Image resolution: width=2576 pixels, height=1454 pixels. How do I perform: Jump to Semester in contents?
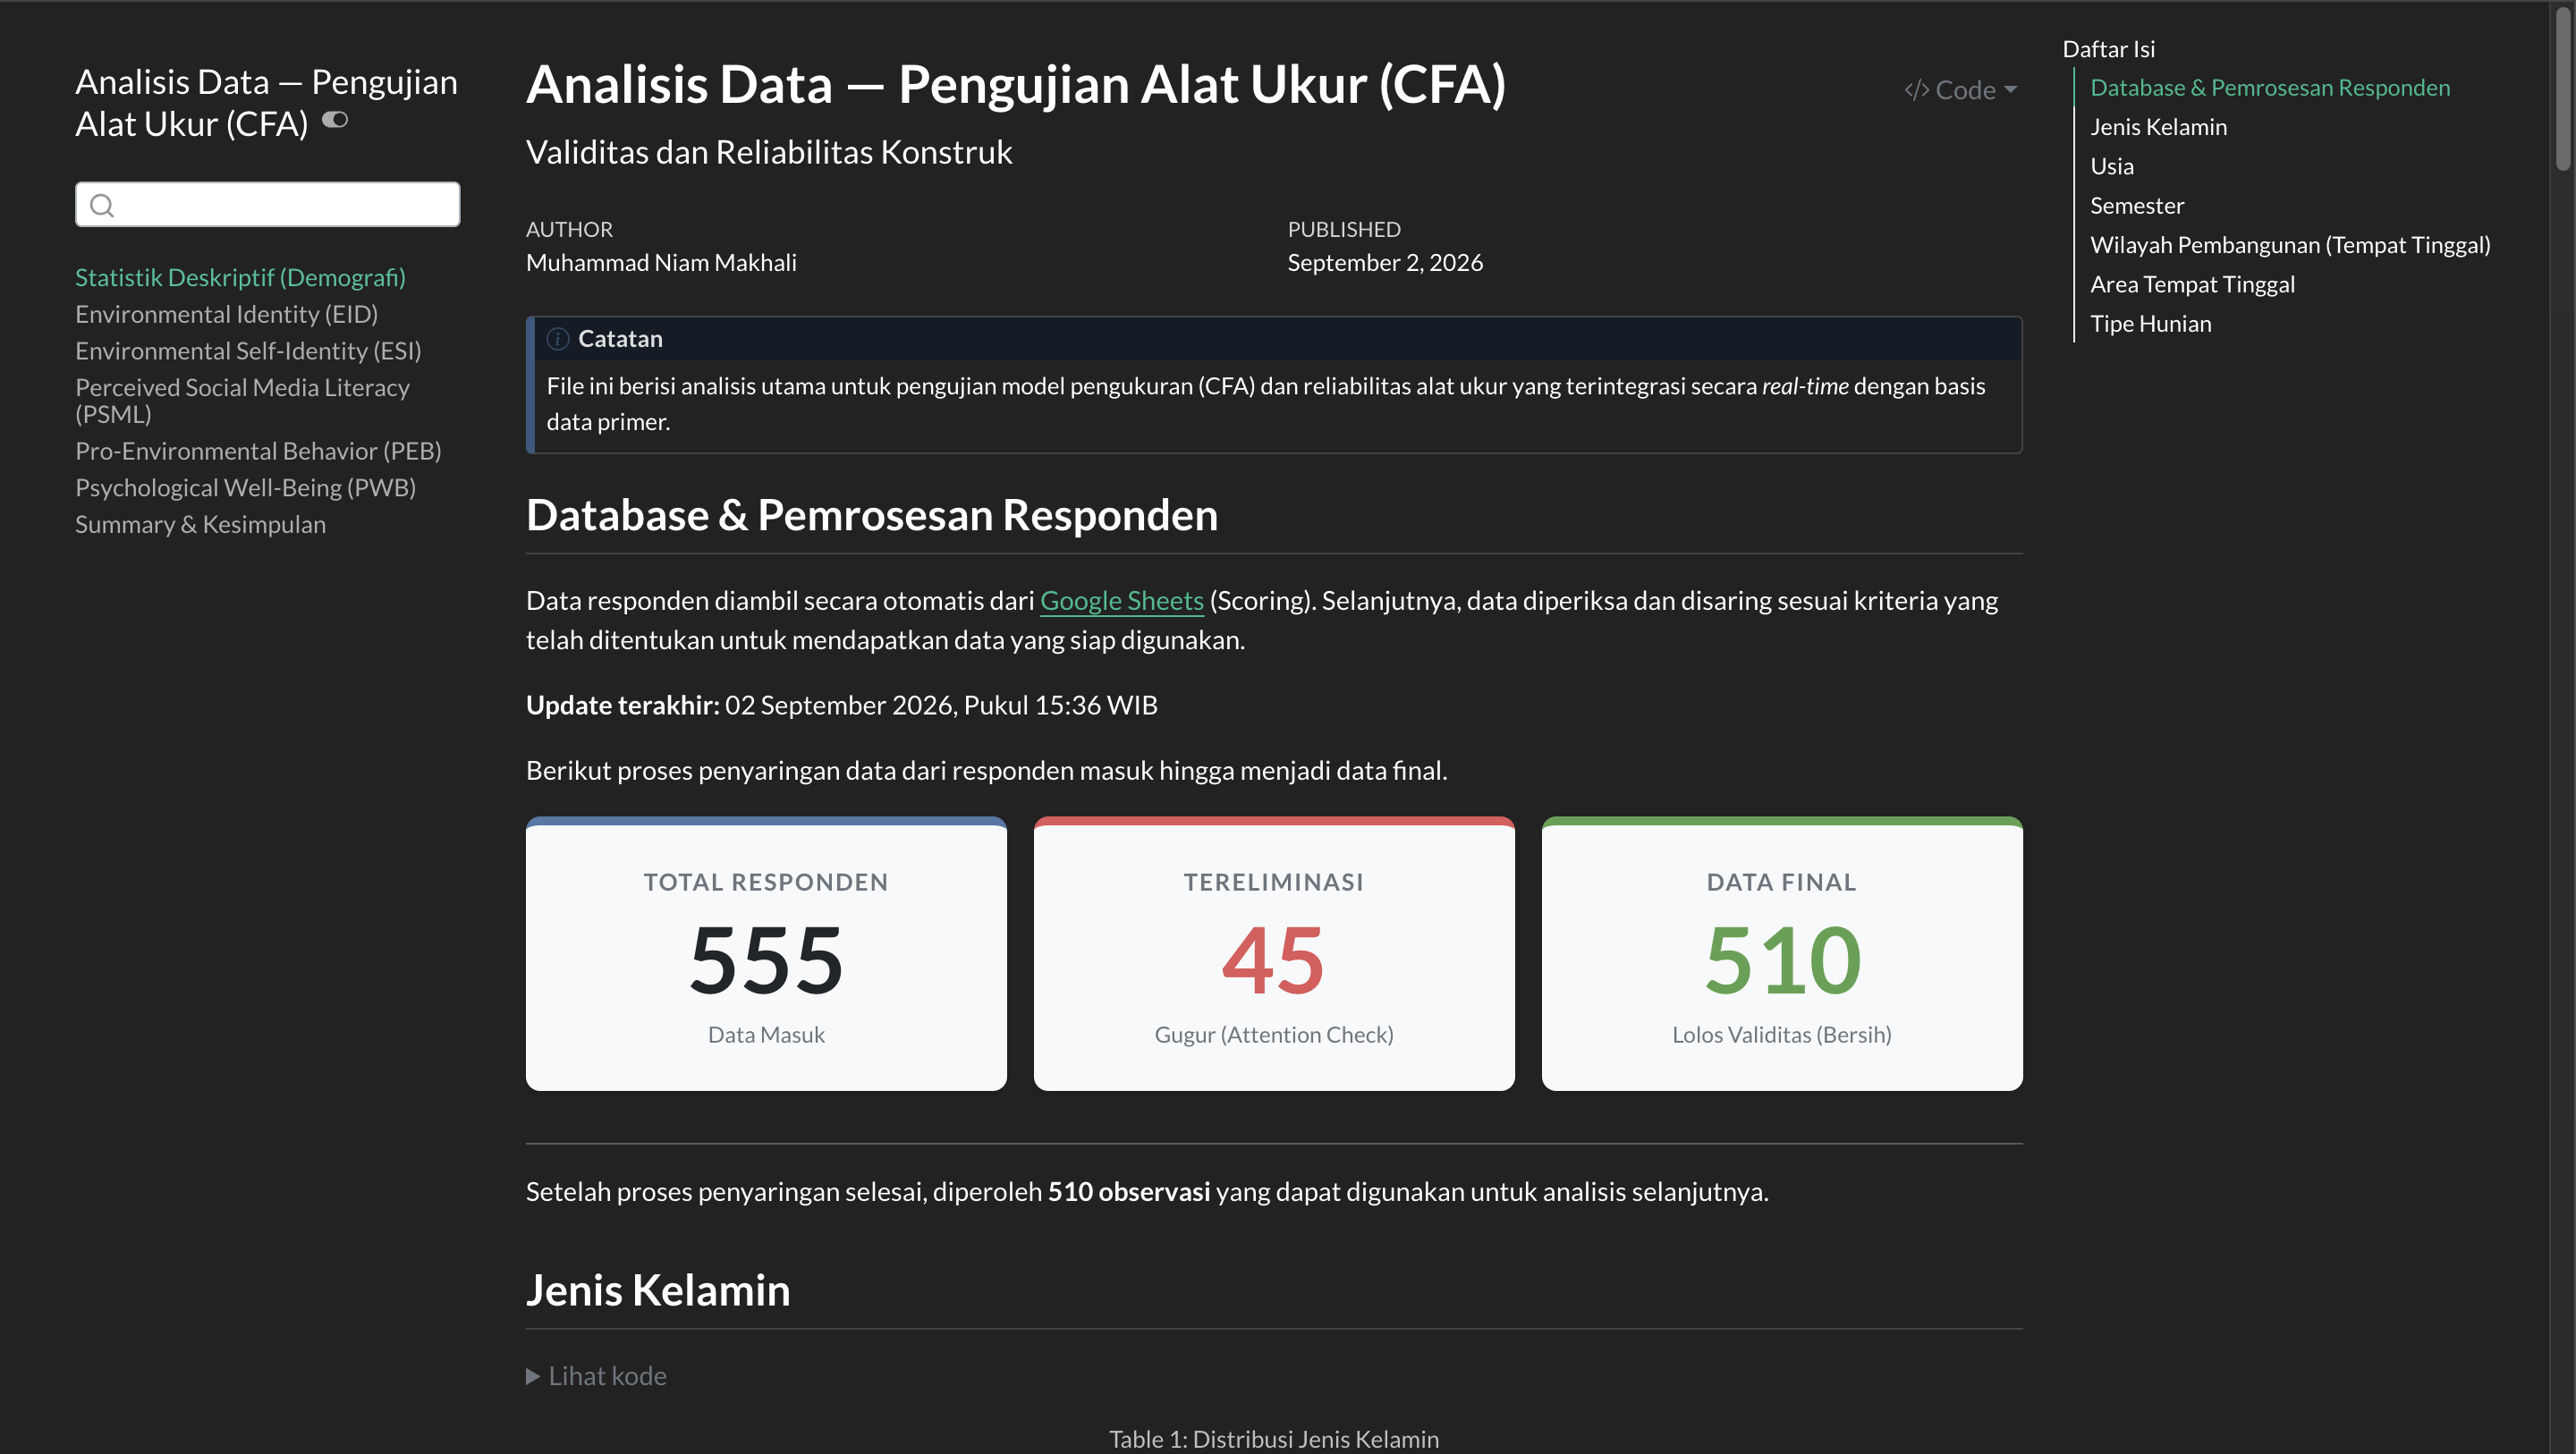click(2137, 206)
